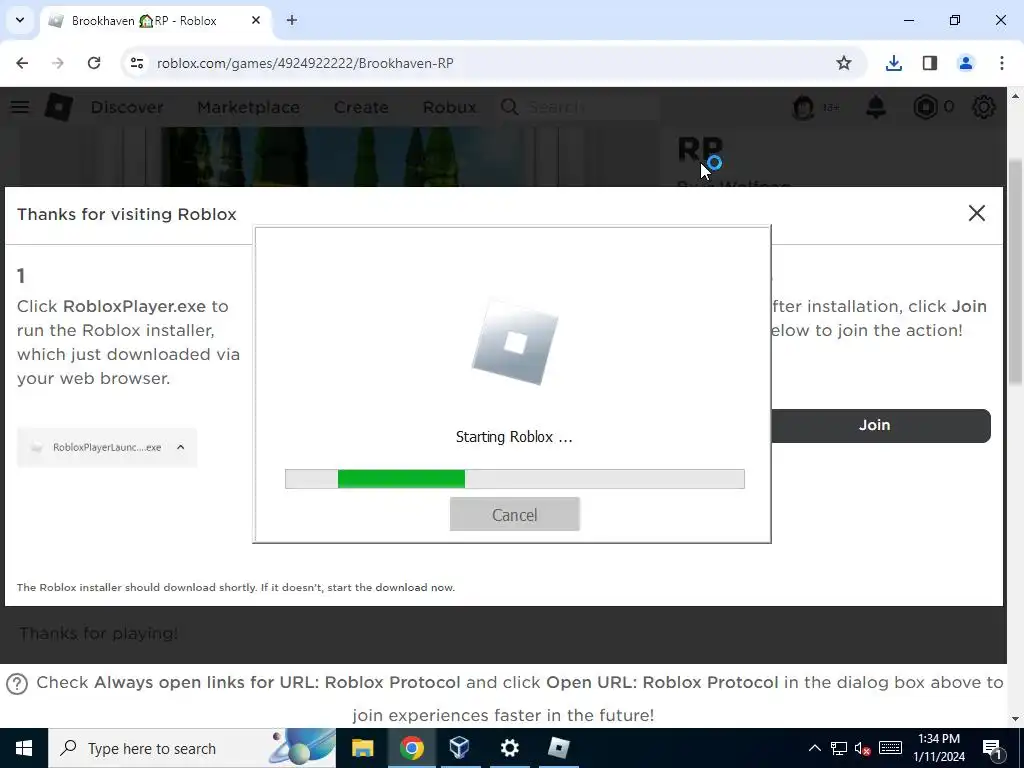
Task: Open the Windows Start menu
Action: point(24,748)
